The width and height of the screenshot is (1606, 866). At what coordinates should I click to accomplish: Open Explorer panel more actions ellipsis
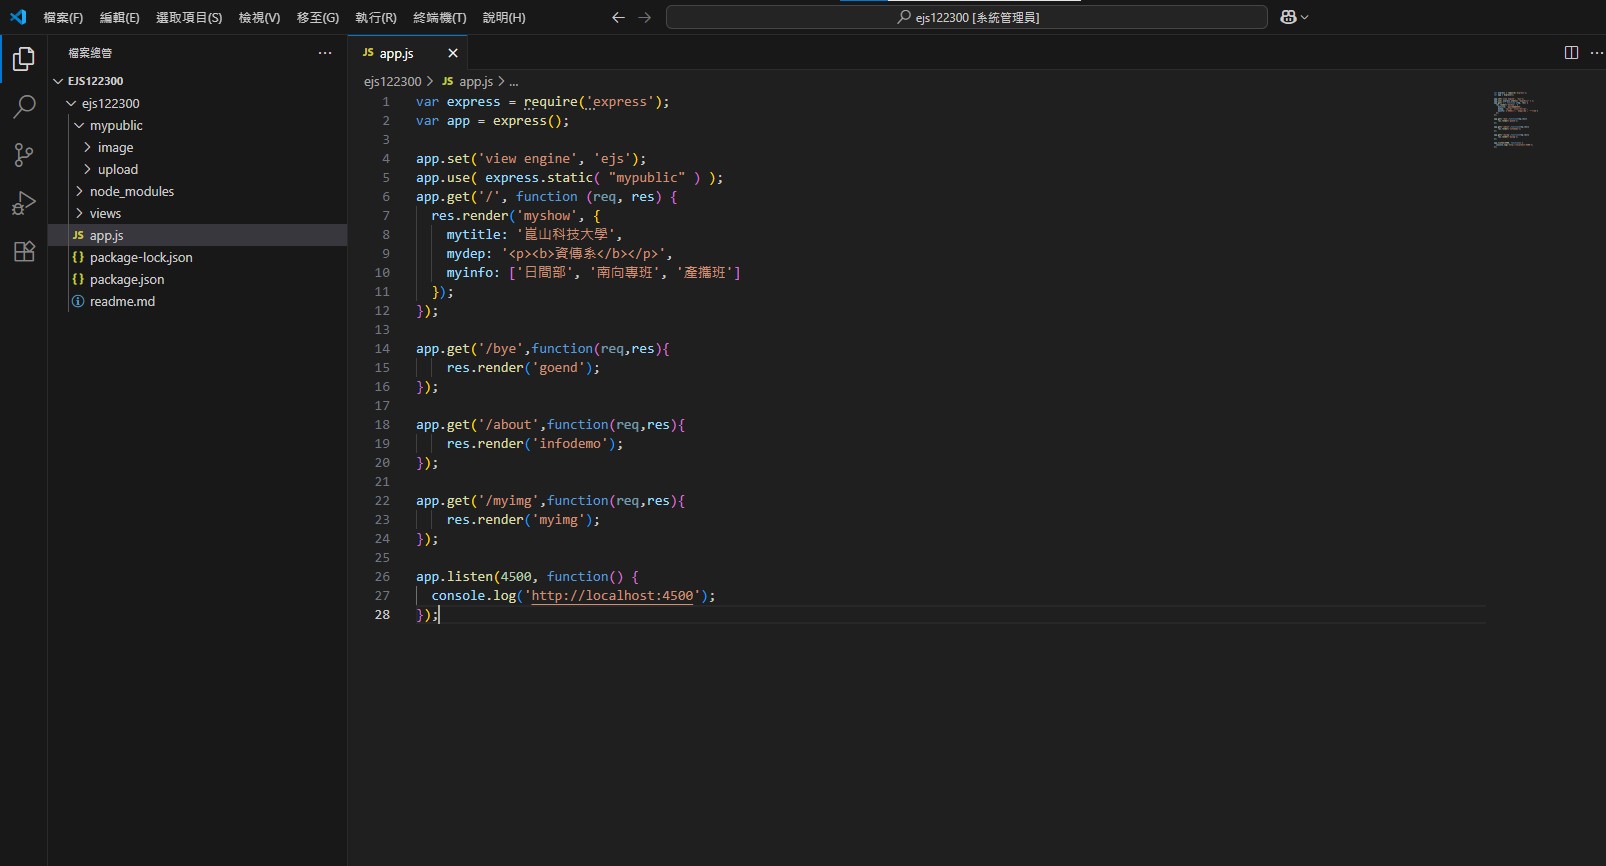[x=325, y=53]
